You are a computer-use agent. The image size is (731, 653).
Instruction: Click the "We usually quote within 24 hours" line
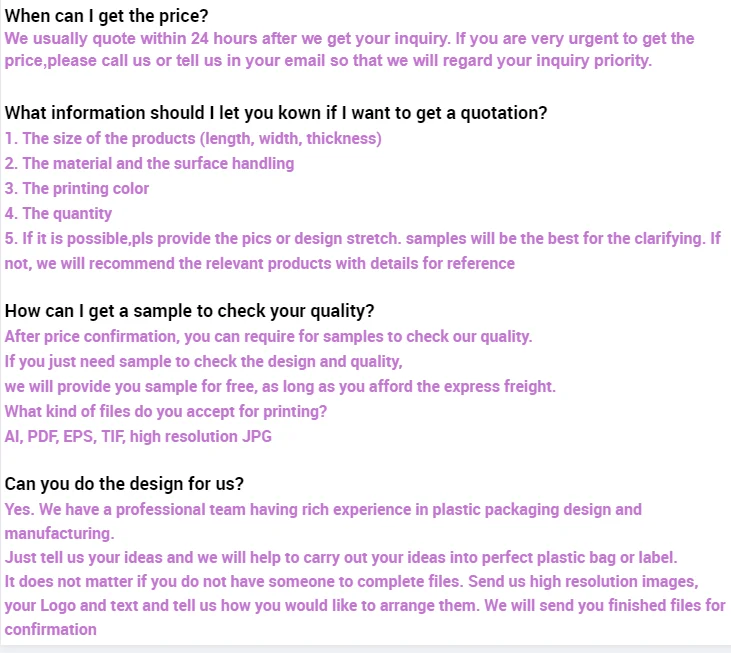(x=349, y=39)
